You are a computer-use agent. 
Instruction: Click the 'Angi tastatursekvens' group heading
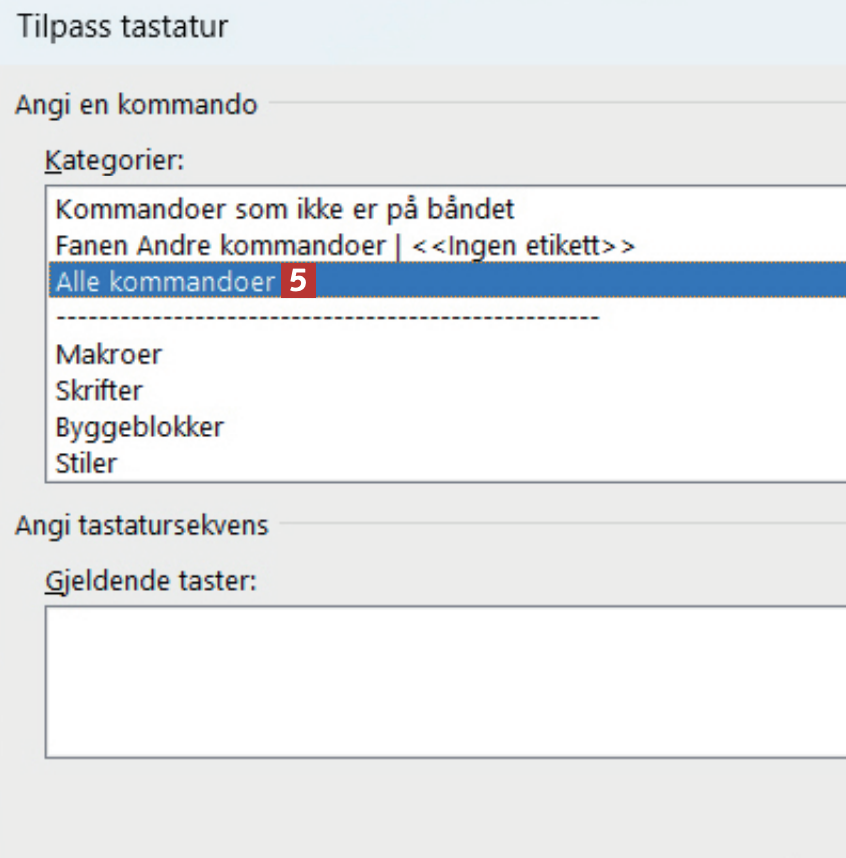coord(142,526)
